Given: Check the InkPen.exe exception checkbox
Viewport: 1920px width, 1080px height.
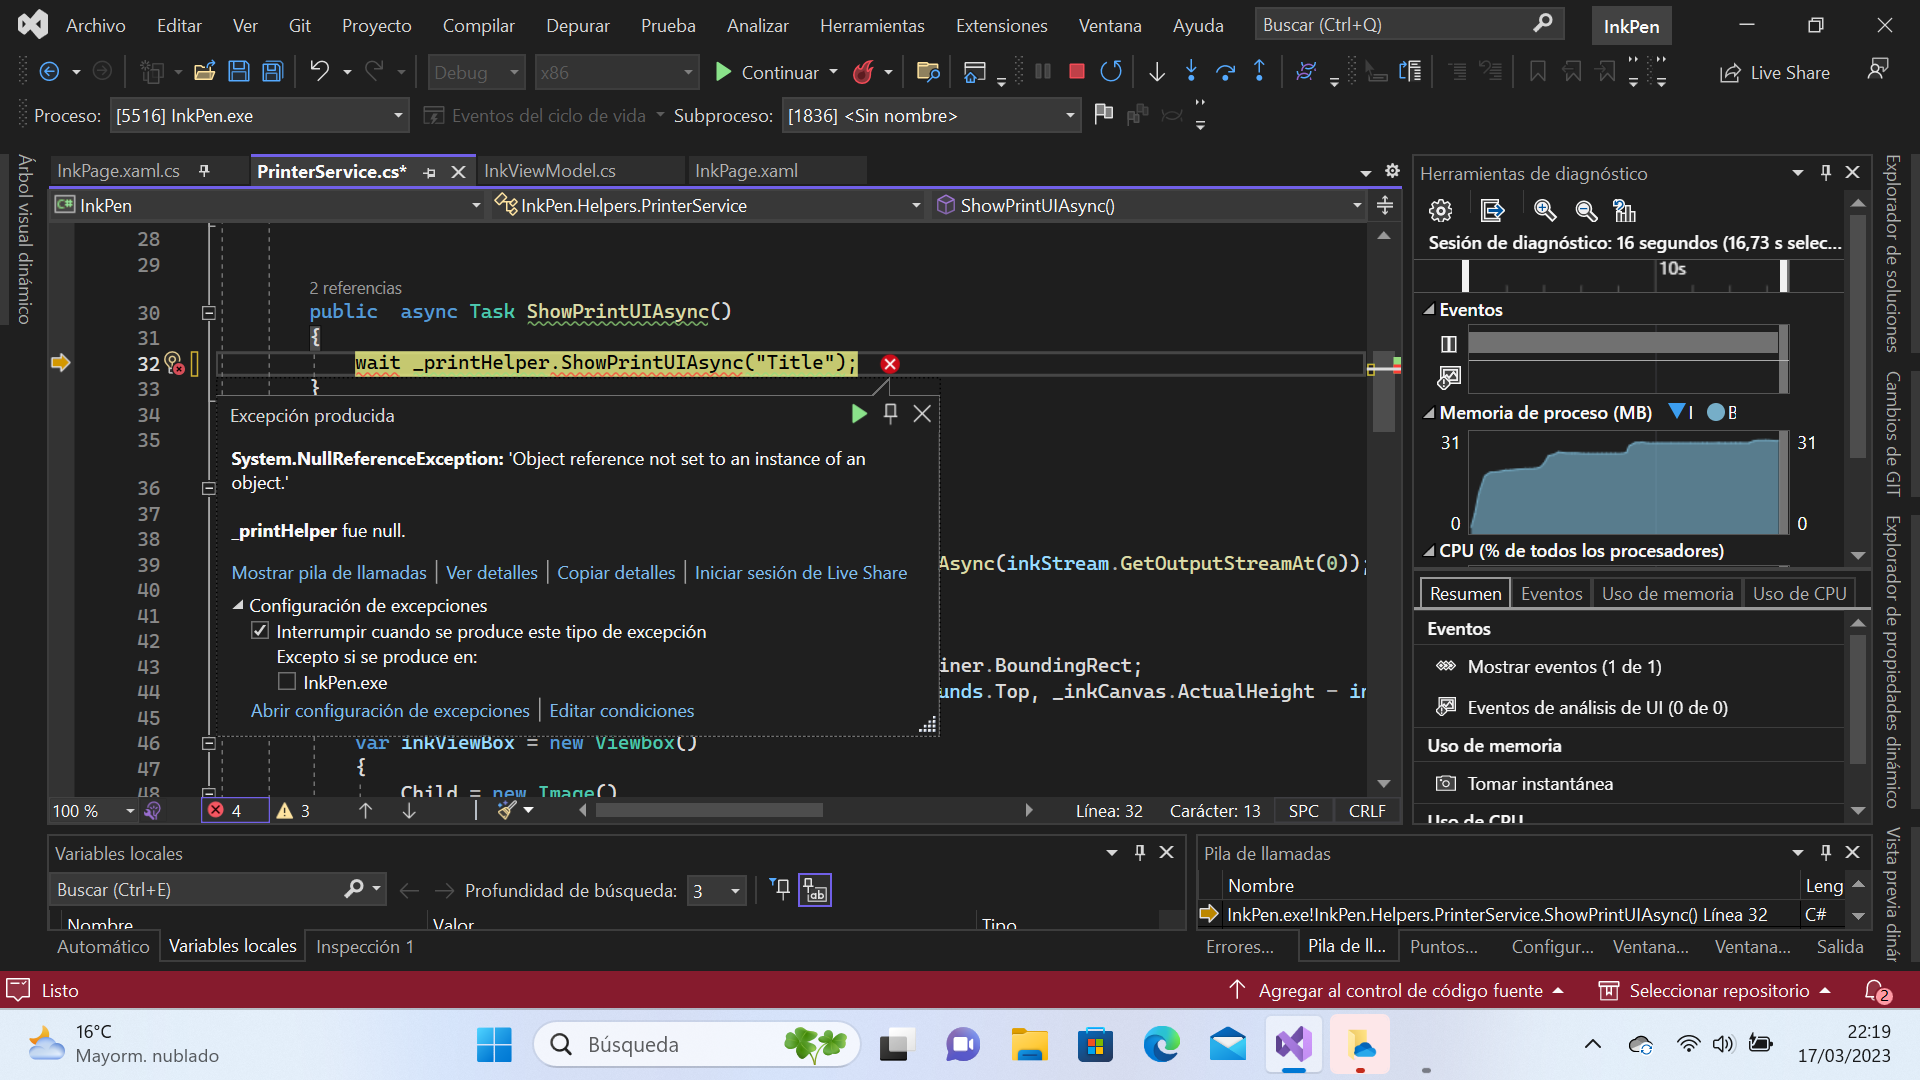Looking at the screenshot, I should (287, 682).
